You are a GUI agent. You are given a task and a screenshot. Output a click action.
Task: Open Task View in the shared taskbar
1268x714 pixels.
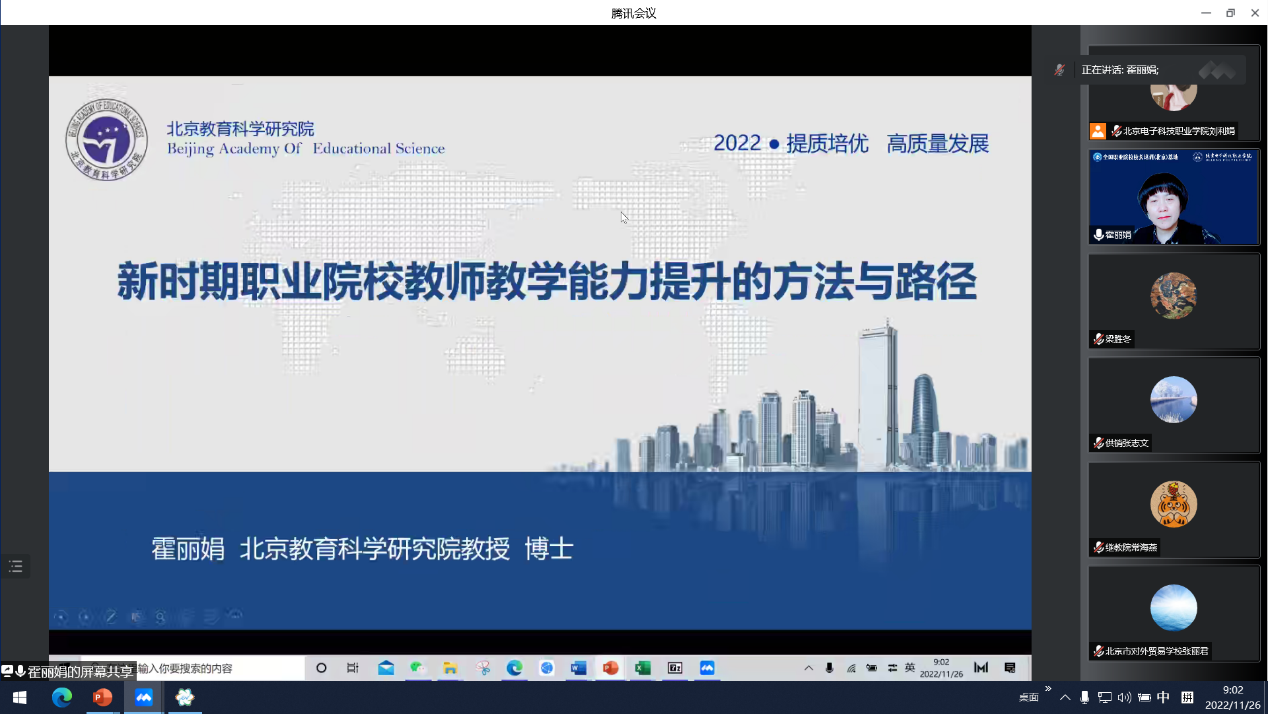click(x=352, y=668)
